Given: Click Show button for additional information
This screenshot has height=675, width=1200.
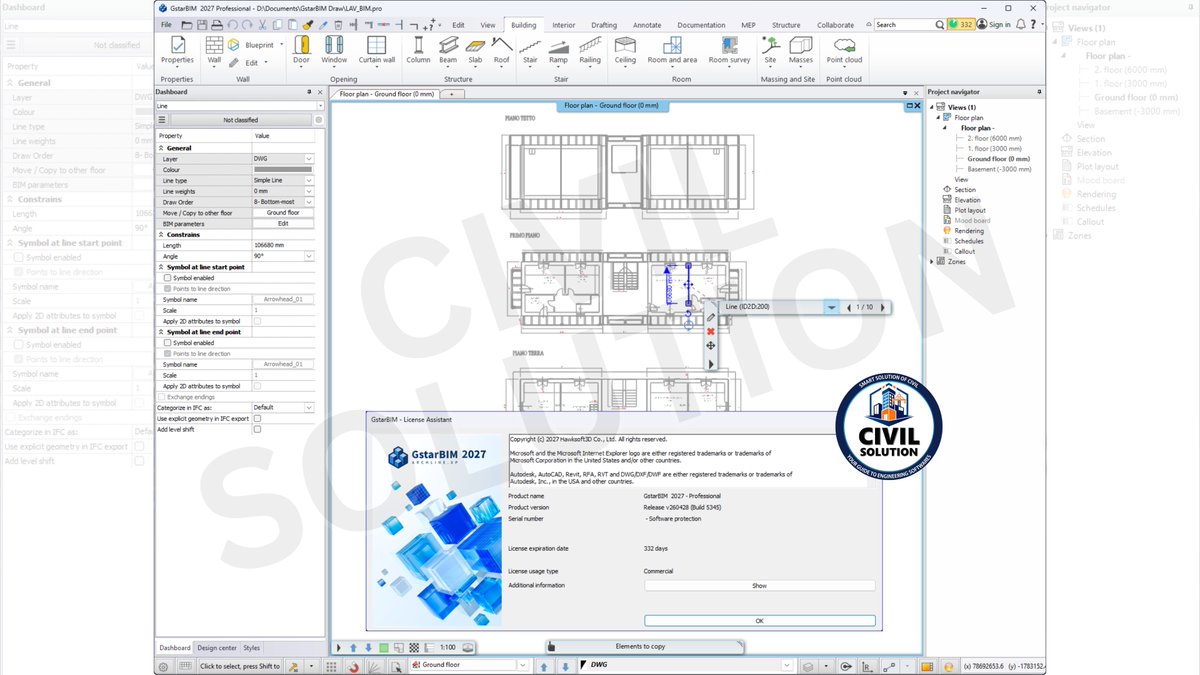Looking at the screenshot, I should [x=760, y=586].
